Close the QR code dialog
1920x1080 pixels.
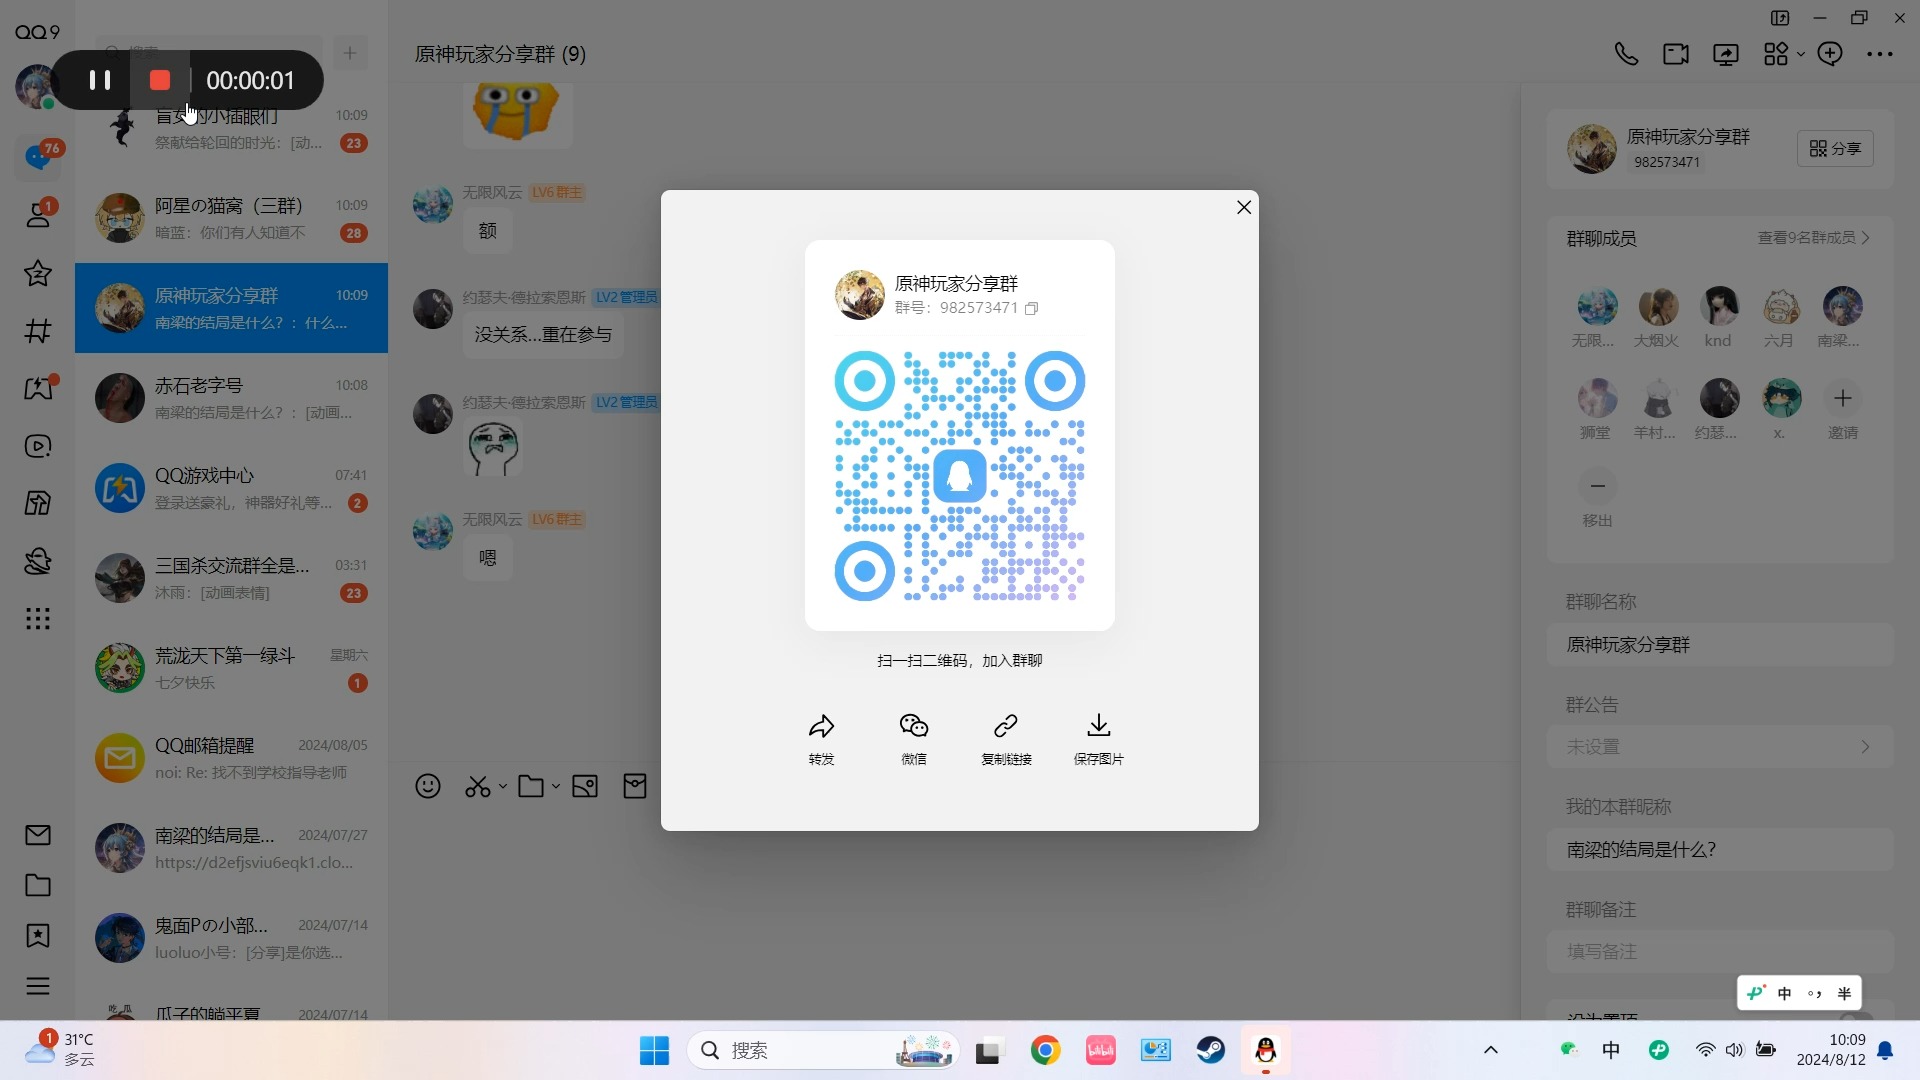tap(1244, 207)
